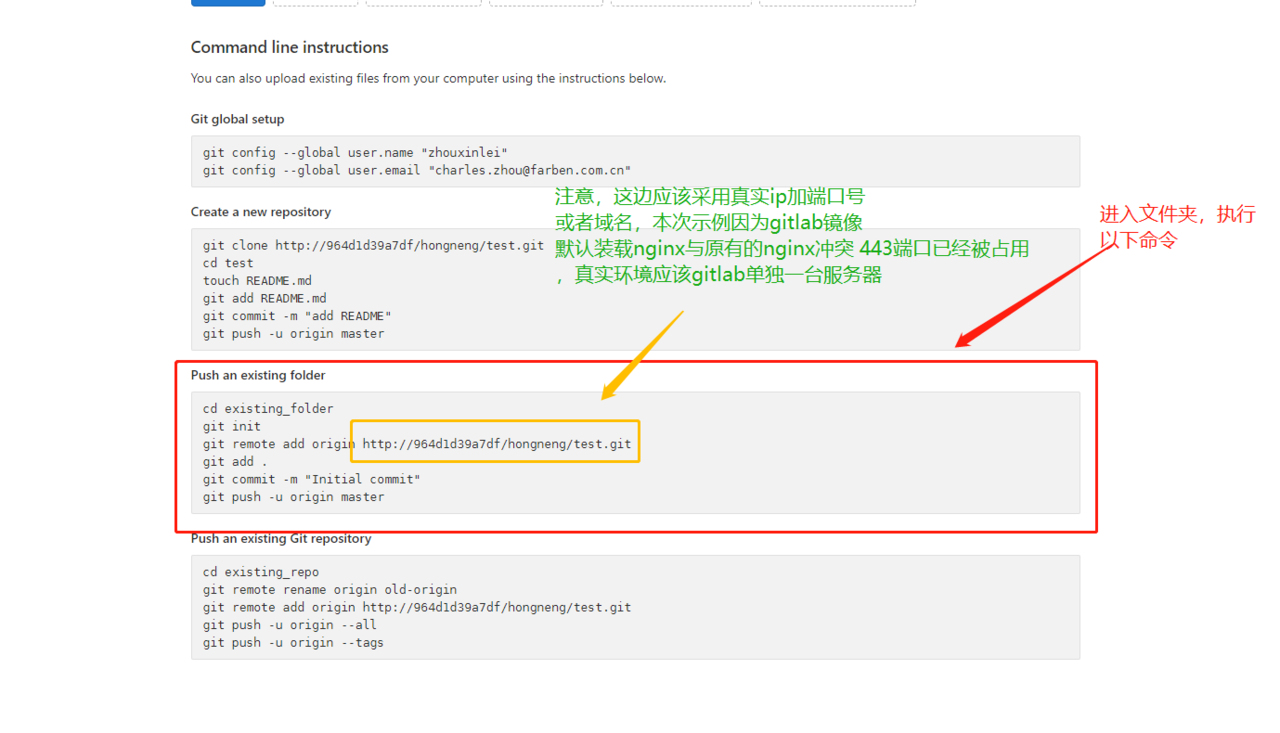
Task: Click the "cd existing_repo" line
Action: click(x=261, y=572)
